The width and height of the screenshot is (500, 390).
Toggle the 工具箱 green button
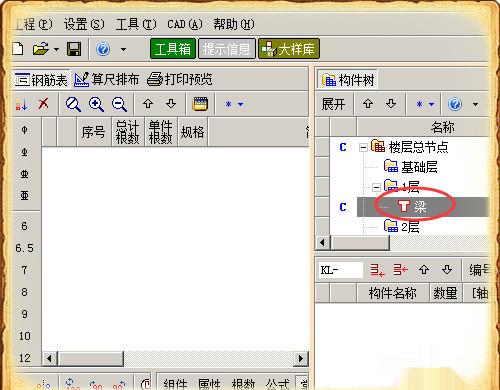tap(173, 49)
